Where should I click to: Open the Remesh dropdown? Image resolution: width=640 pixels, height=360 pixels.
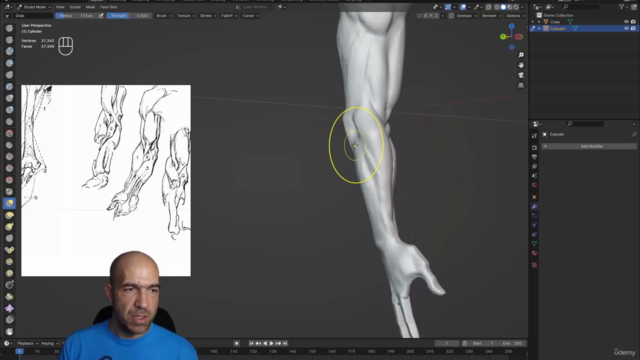(x=491, y=16)
